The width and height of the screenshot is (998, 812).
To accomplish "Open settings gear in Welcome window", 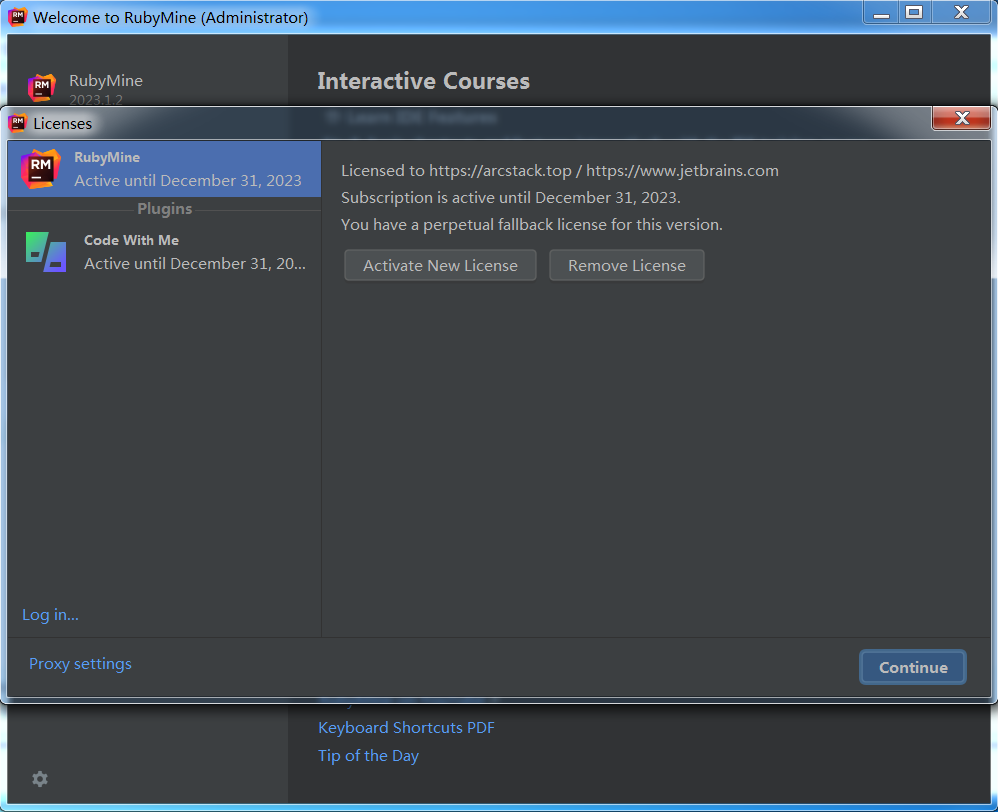I will click(40, 779).
